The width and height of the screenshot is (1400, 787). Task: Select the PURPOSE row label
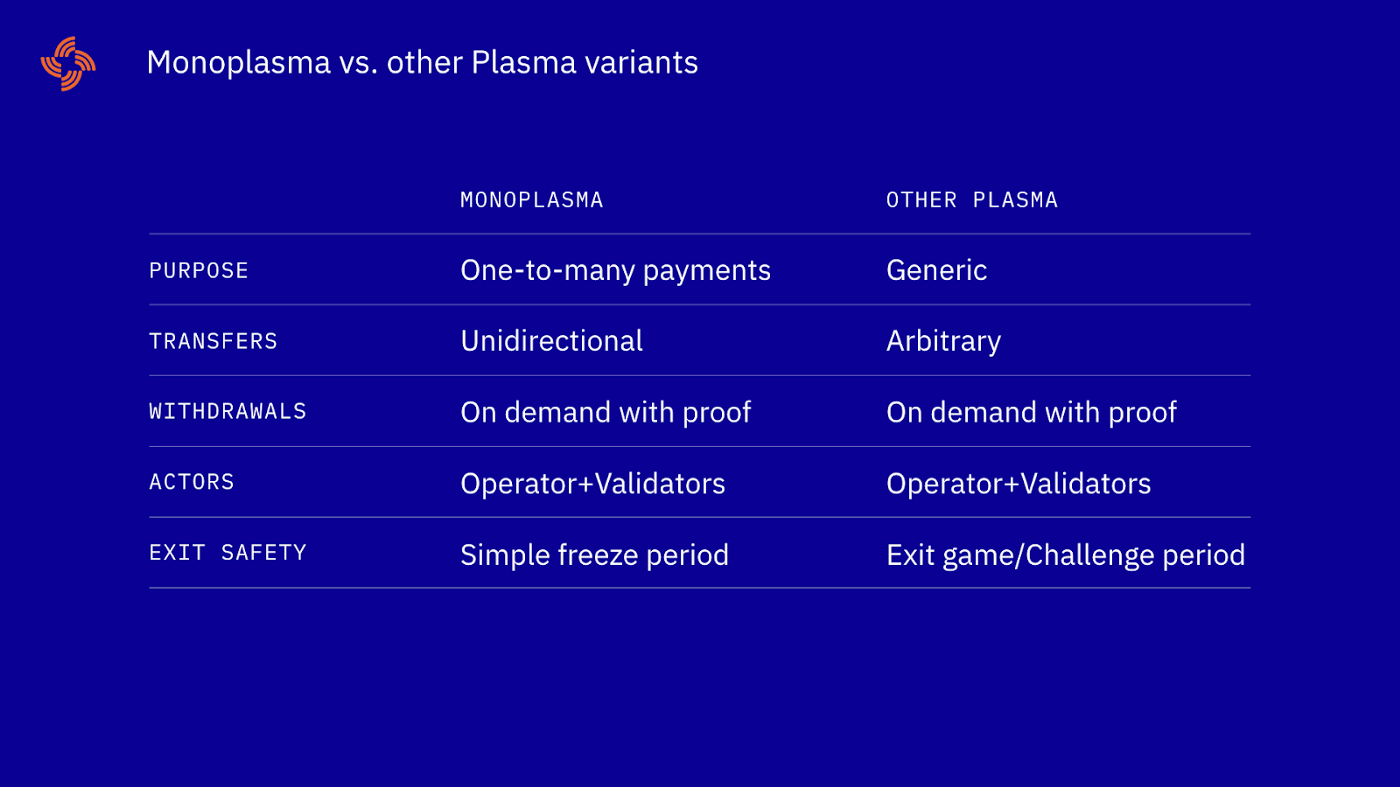pyautogui.click(x=199, y=271)
